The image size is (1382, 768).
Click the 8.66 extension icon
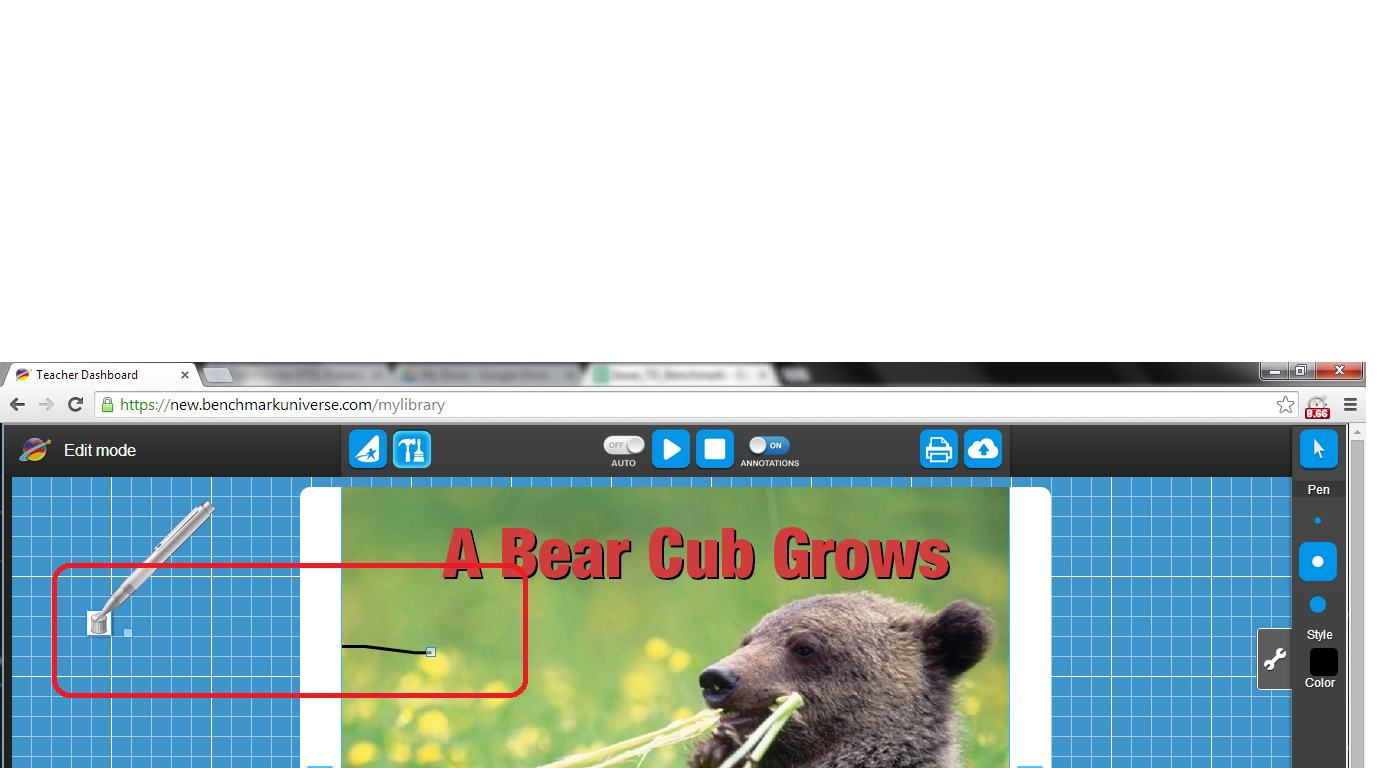1318,407
